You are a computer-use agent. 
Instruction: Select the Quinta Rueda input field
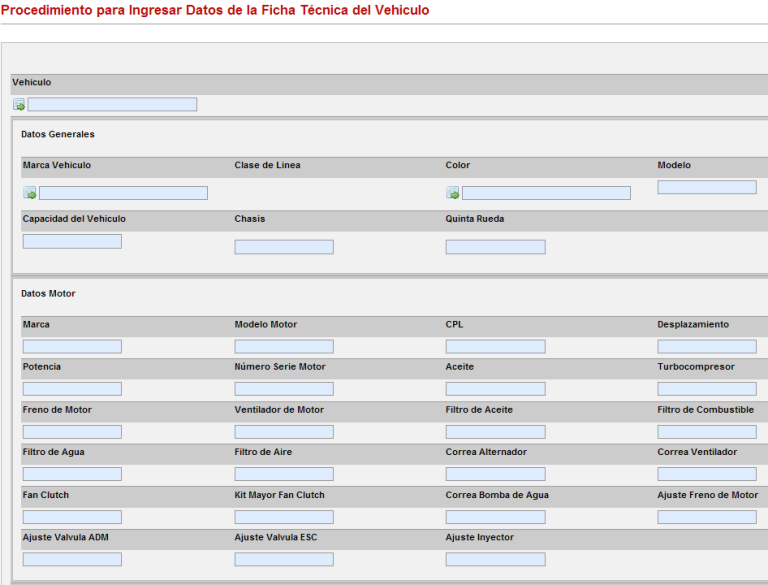[x=495, y=247]
